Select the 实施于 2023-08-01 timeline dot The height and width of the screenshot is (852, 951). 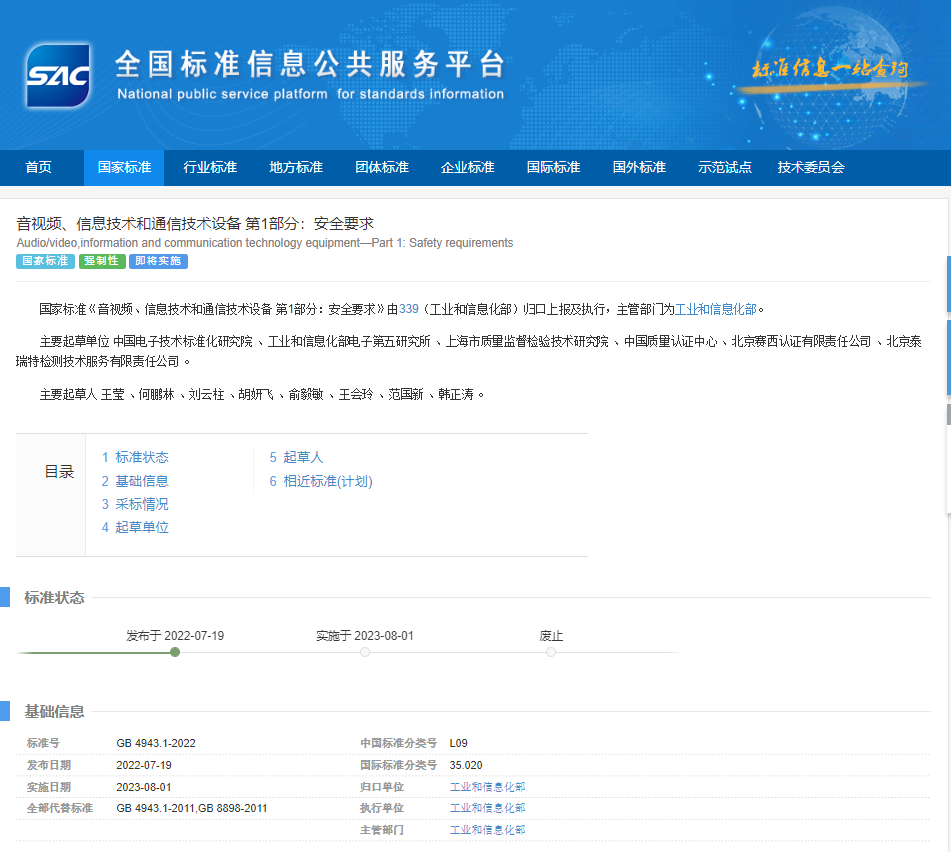click(364, 652)
